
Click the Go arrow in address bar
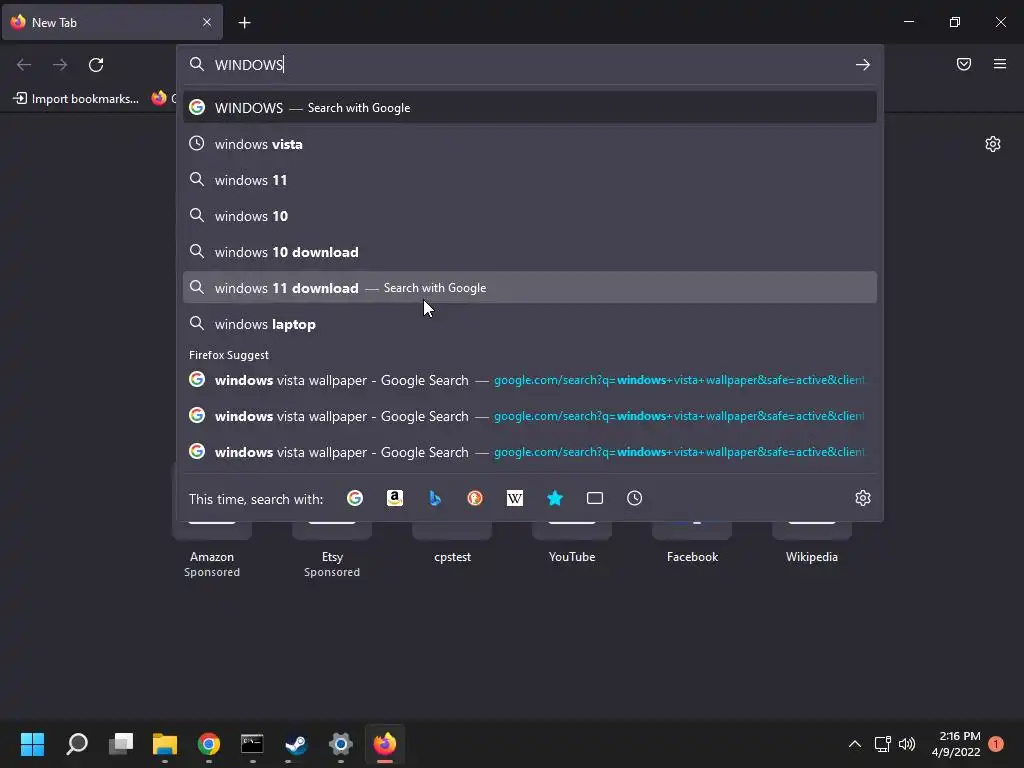pos(863,64)
